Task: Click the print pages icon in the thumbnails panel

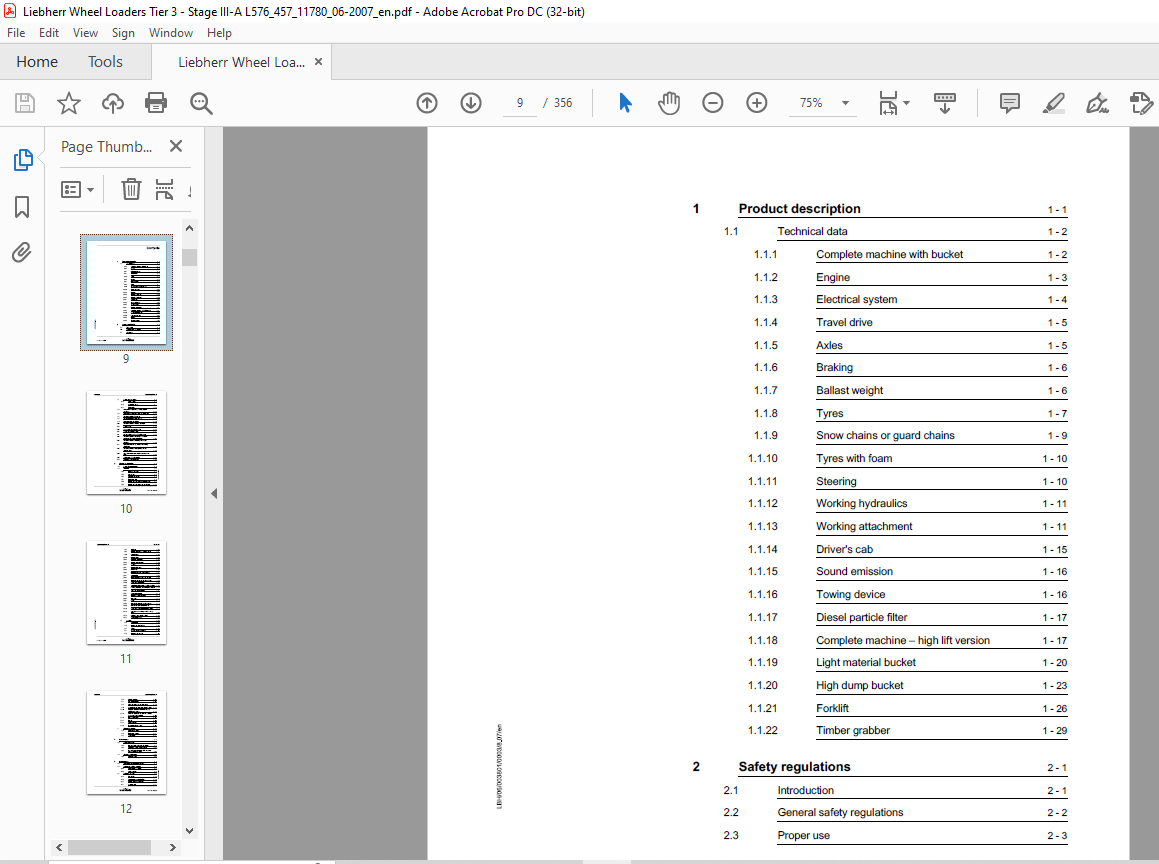Action: point(164,189)
